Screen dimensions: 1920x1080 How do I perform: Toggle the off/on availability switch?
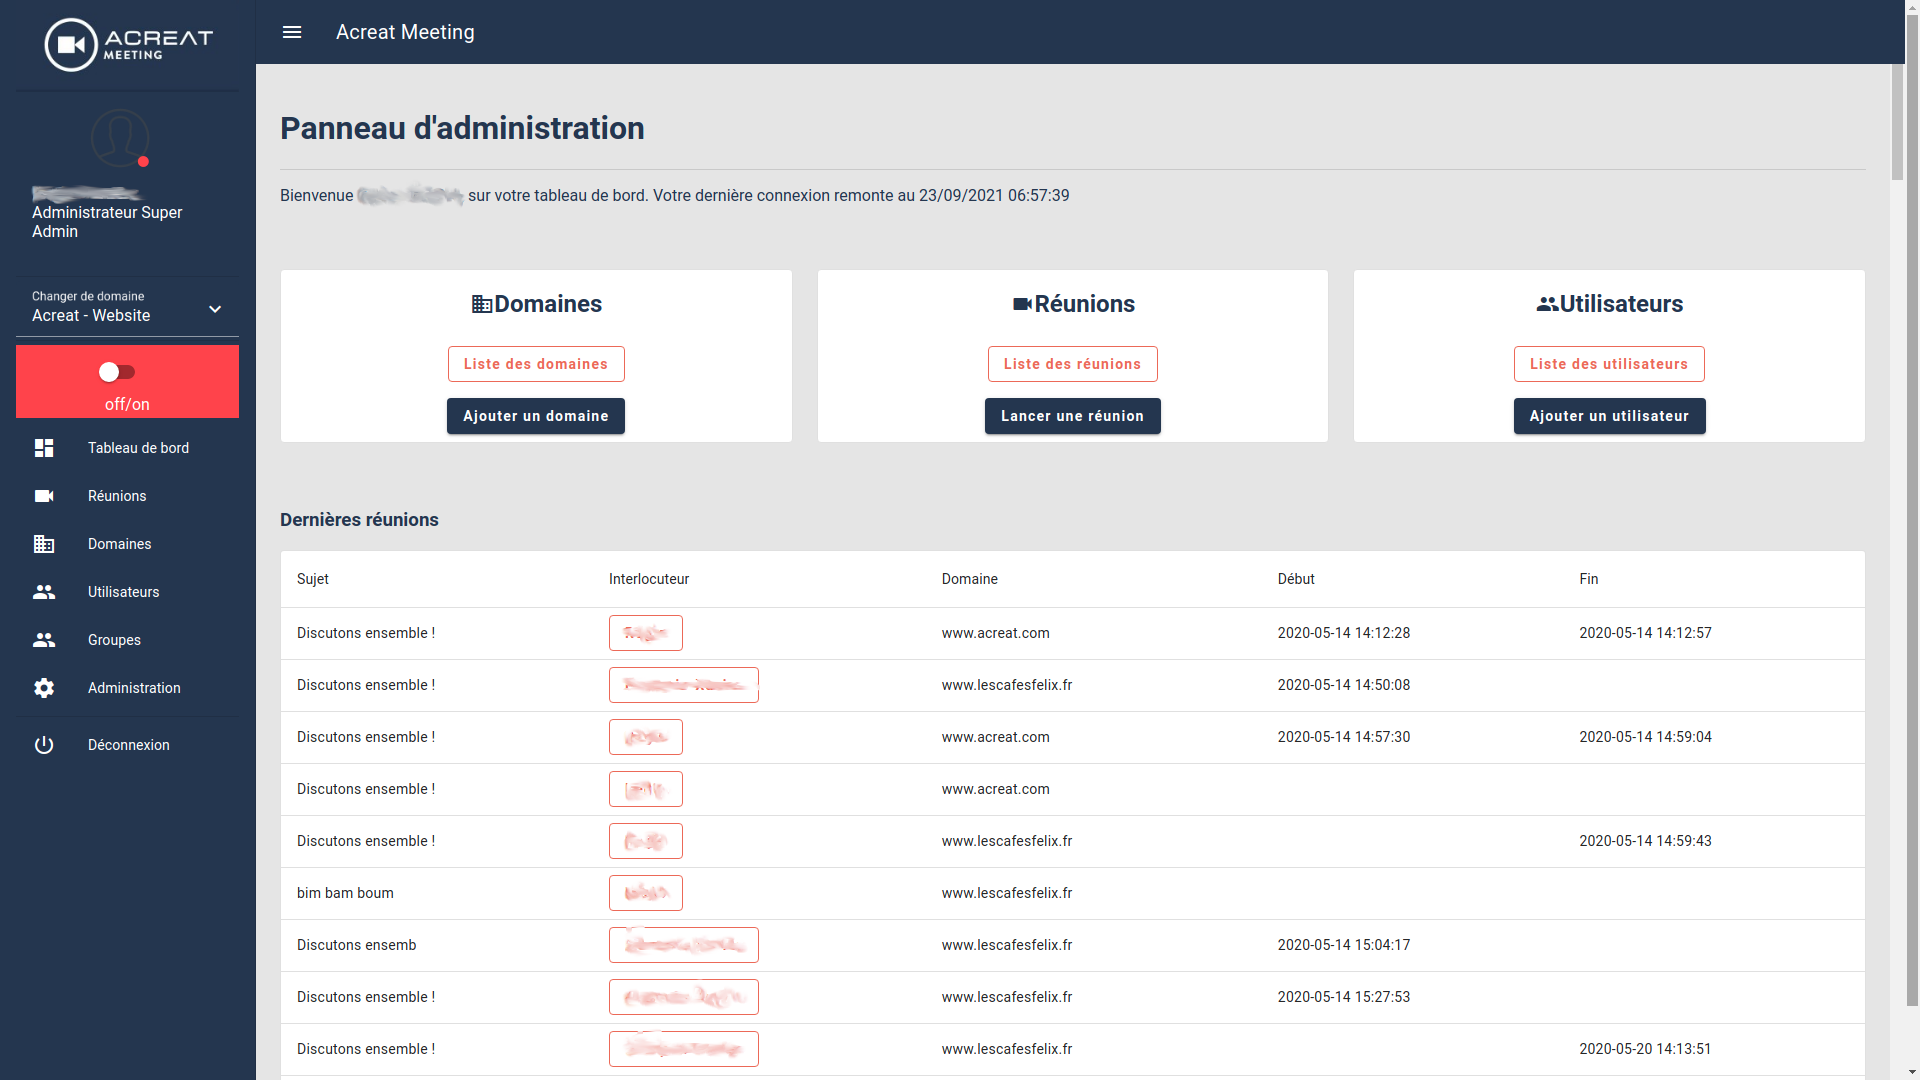117,372
